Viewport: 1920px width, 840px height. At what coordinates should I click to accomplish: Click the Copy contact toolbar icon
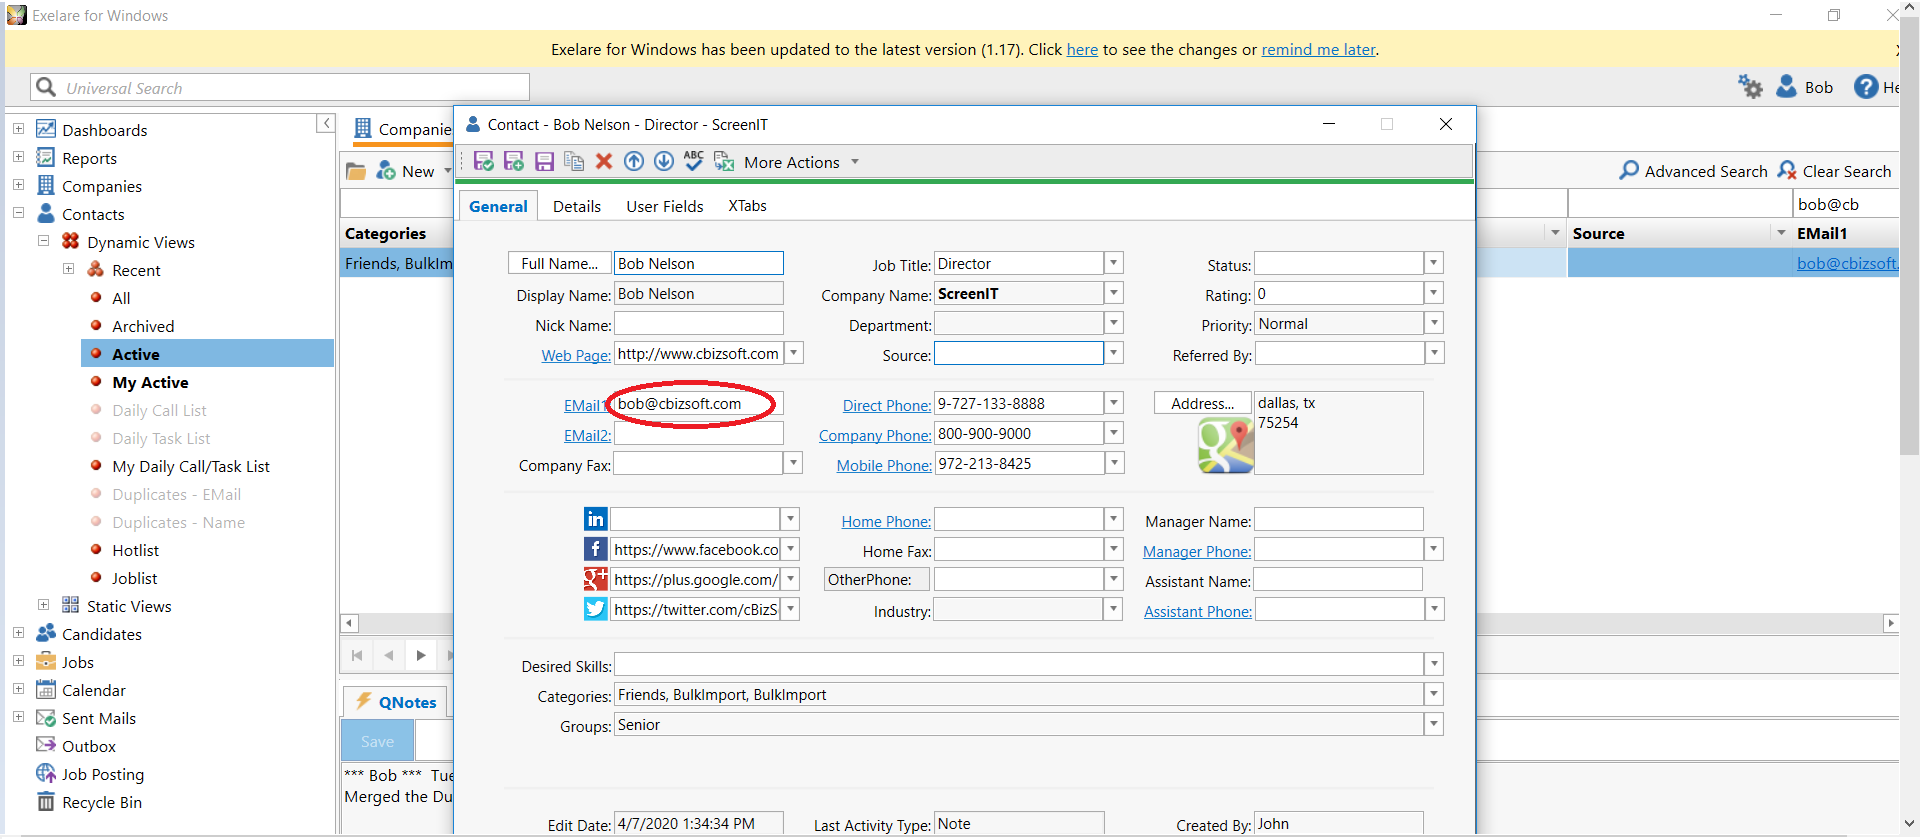574,162
